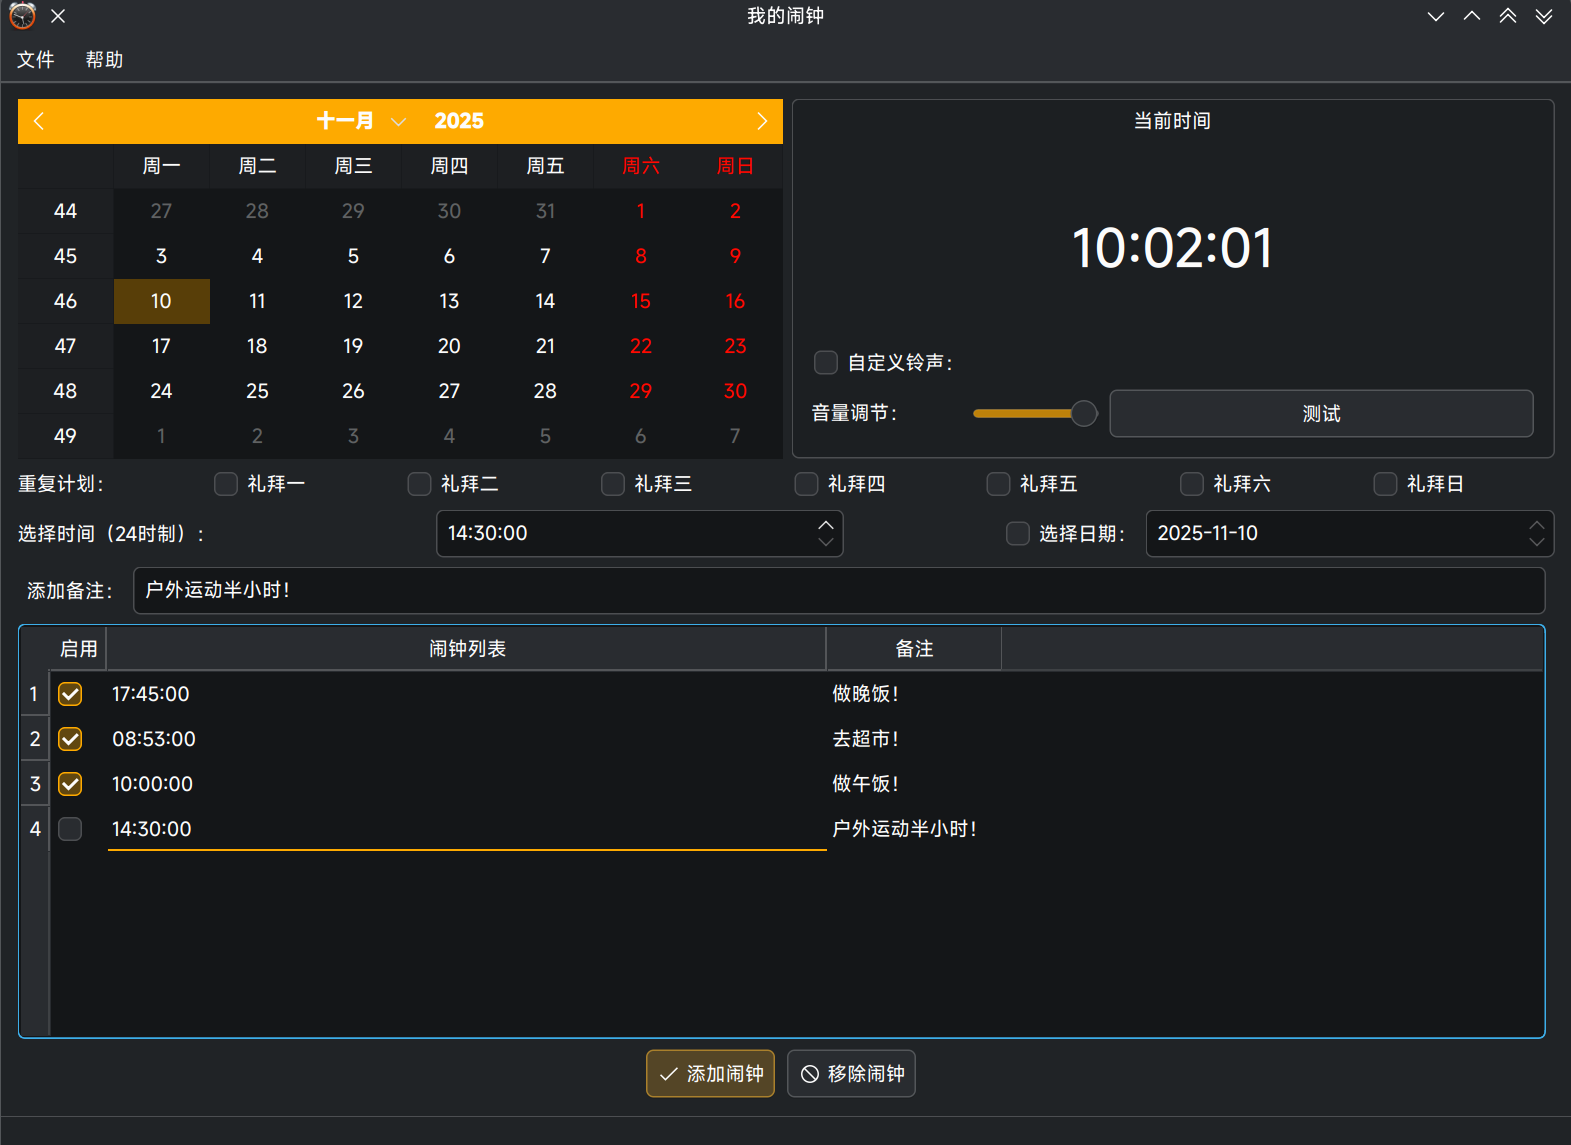
Task: Tick the 选择日期 checkbox
Action: pos(1018,534)
